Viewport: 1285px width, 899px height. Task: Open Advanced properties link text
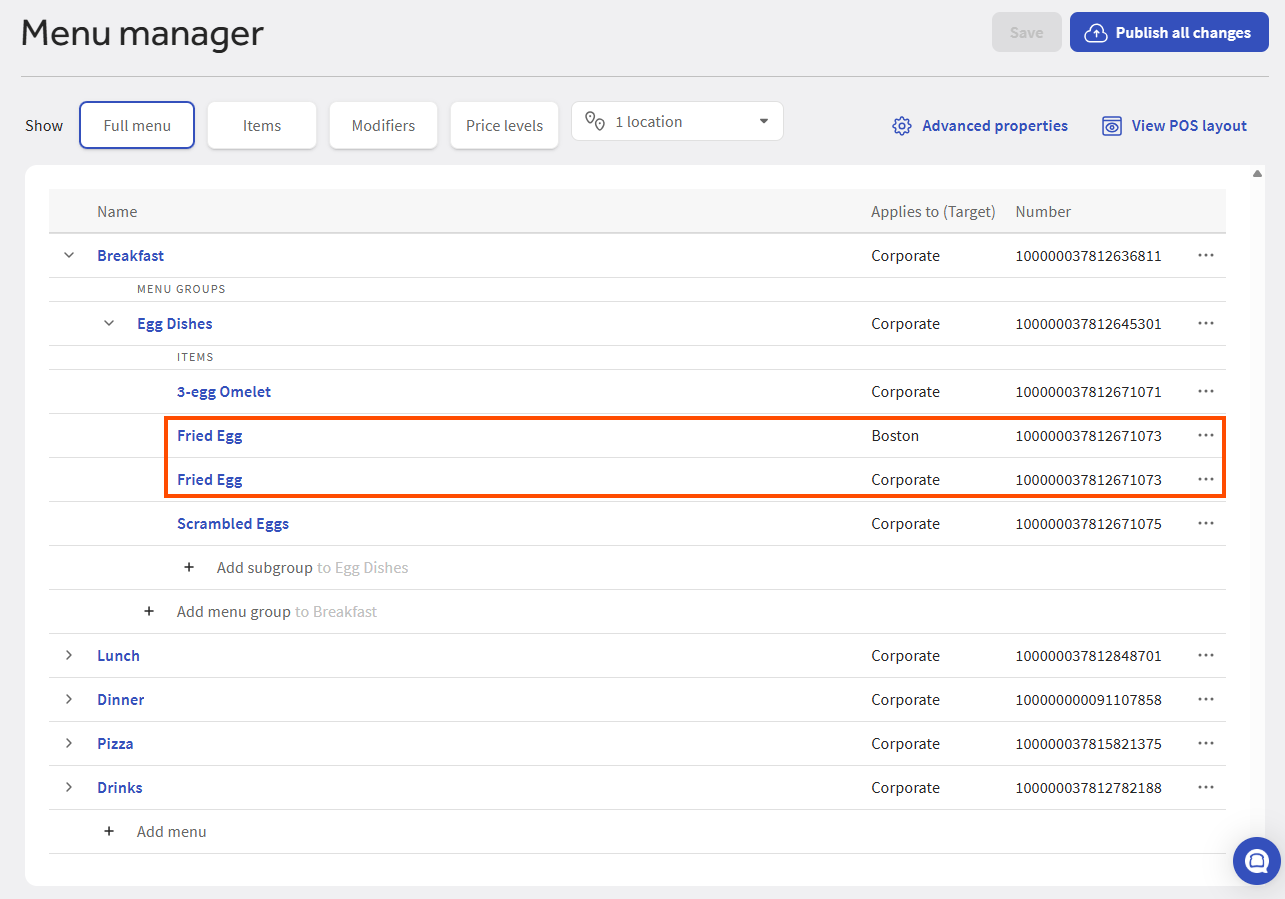tap(995, 126)
